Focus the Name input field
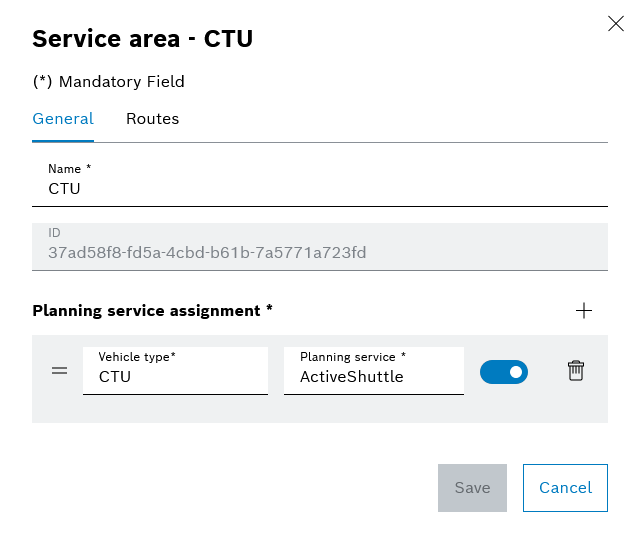 pyautogui.click(x=320, y=183)
